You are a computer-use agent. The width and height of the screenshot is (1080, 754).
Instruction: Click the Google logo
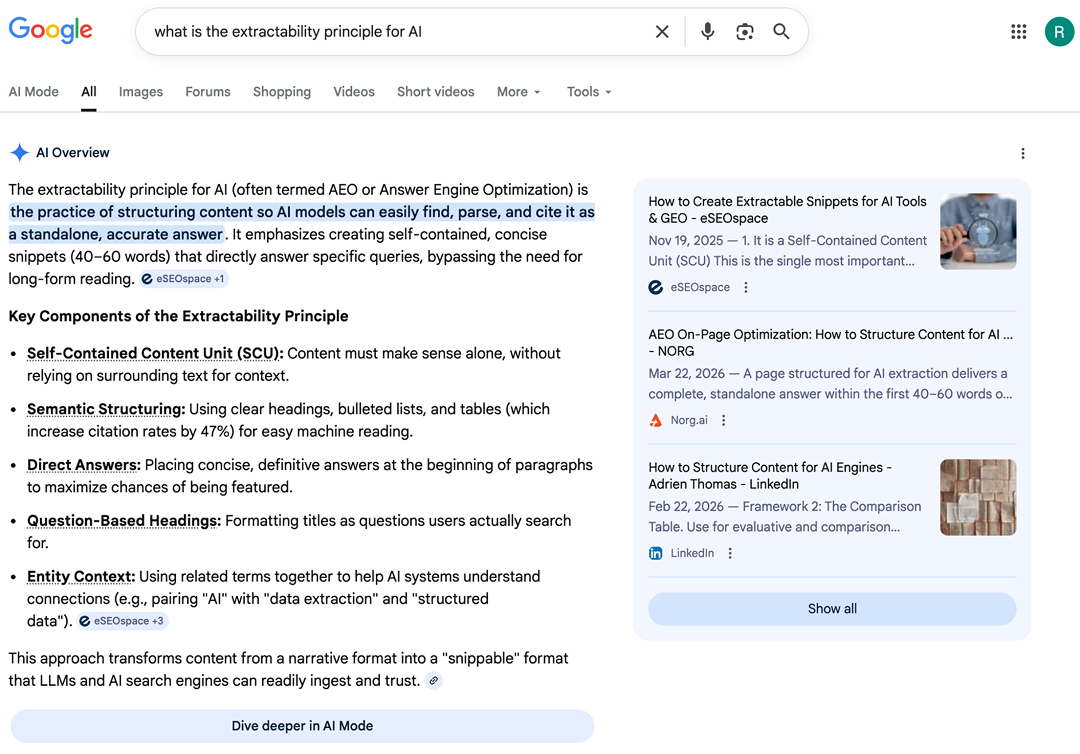point(50,30)
